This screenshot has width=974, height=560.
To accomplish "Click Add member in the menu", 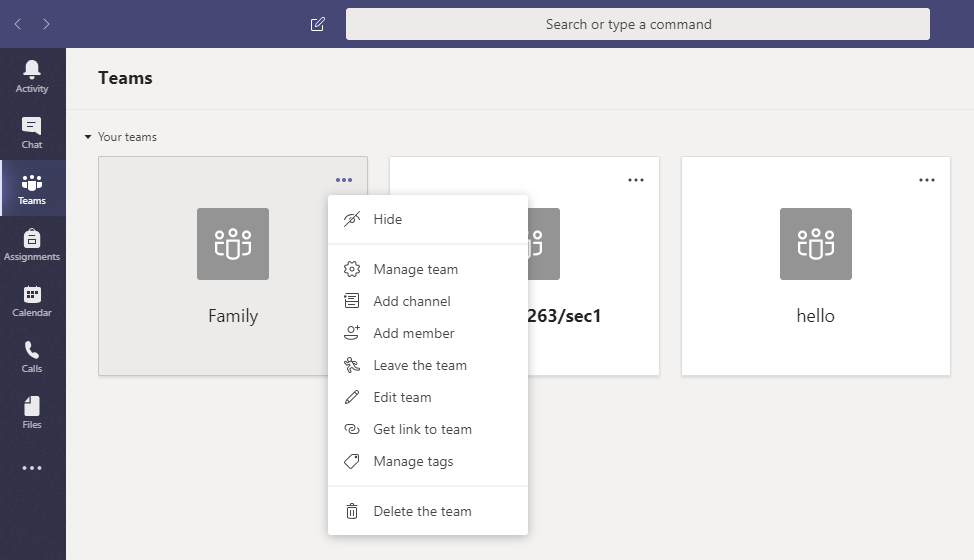I will [413, 333].
